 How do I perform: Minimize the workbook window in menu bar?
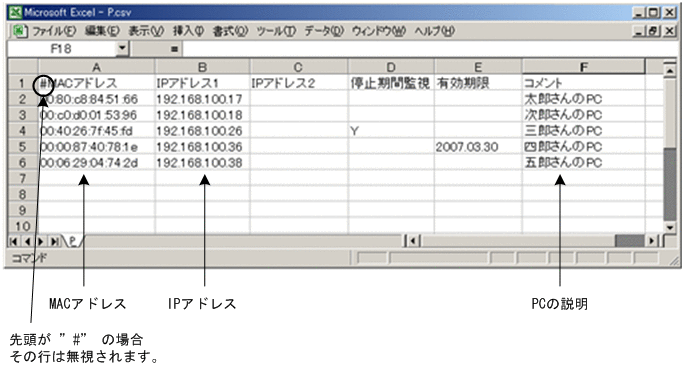click(640, 31)
